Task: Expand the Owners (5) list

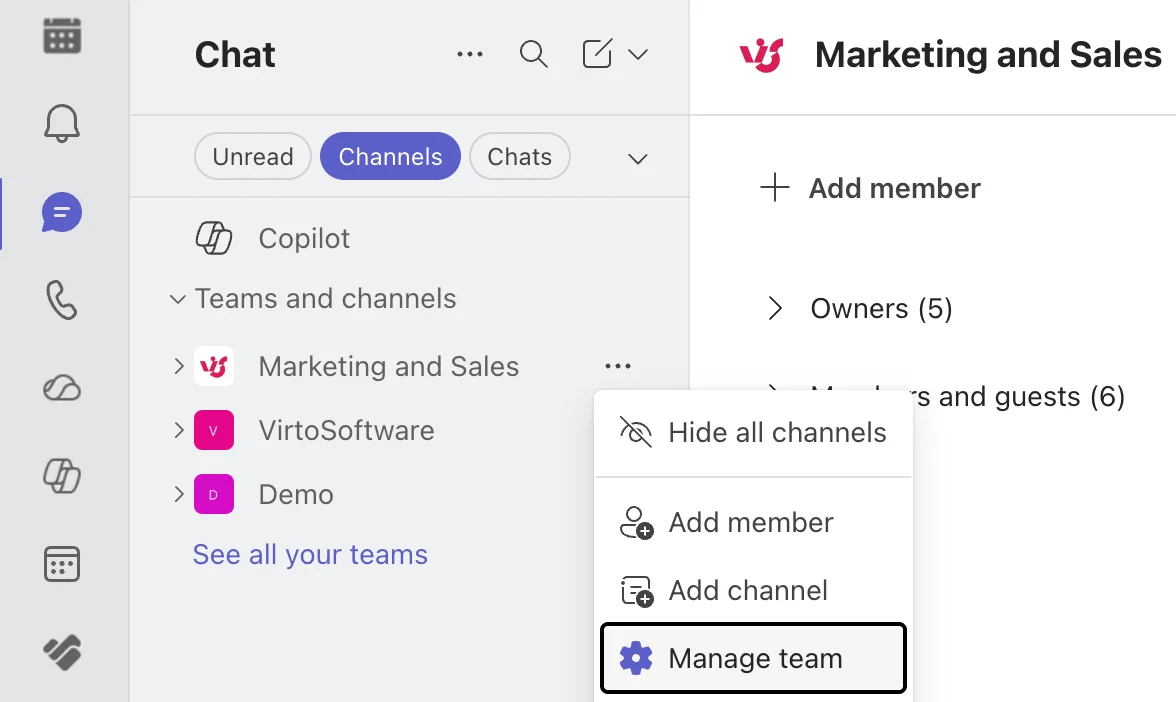Action: 776,308
